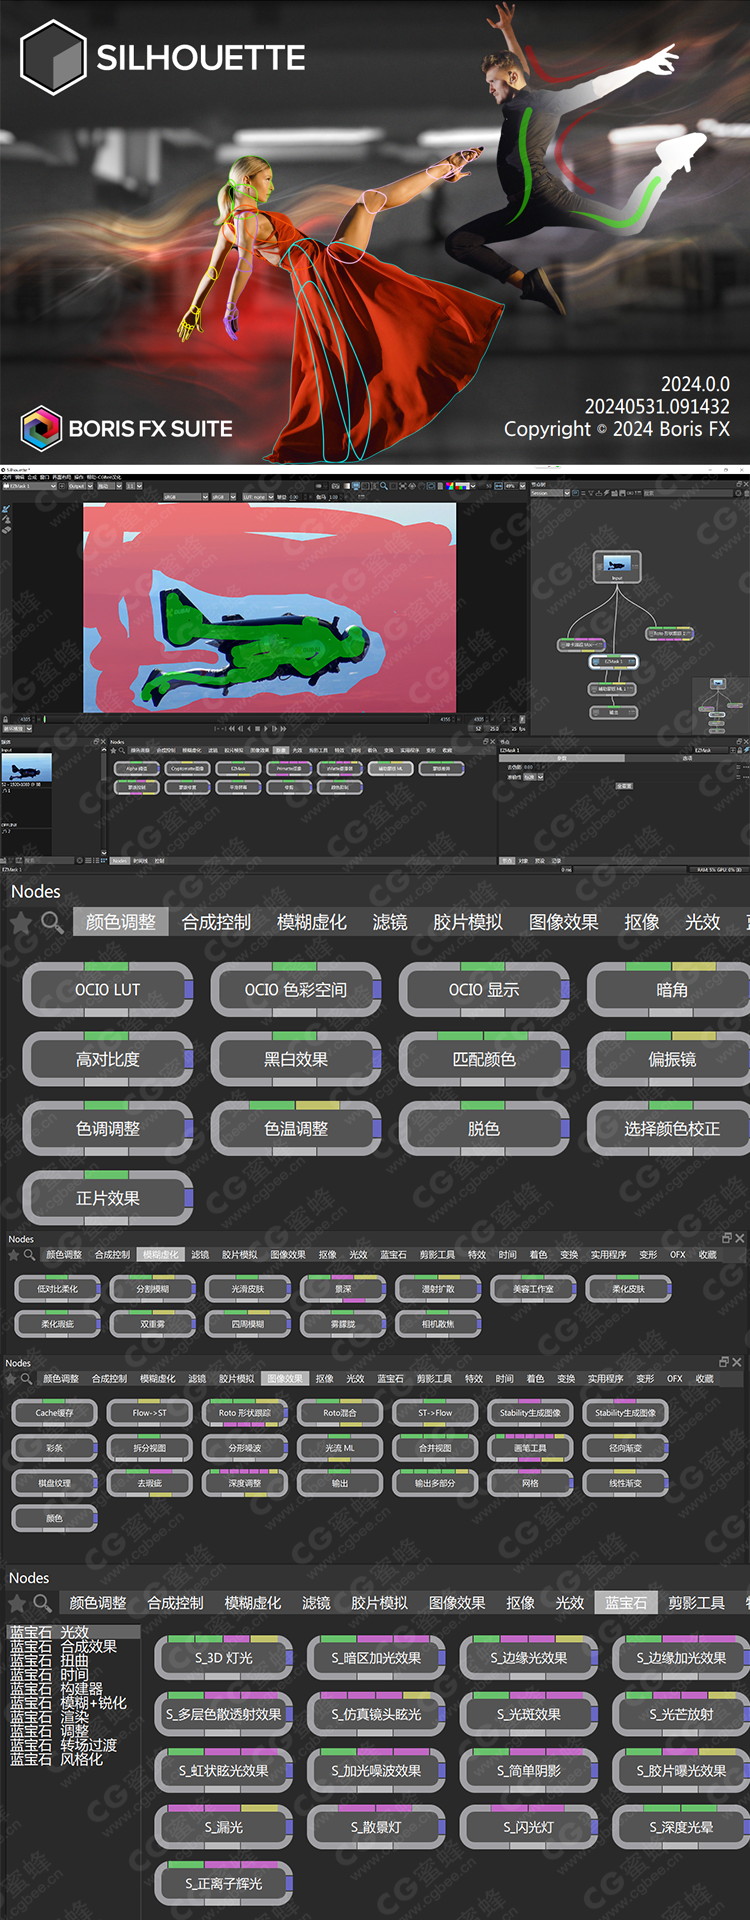750x1920 pixels.
Task: Float the Nodes panel containing 低对比柔化
Action: point(727,1238)
